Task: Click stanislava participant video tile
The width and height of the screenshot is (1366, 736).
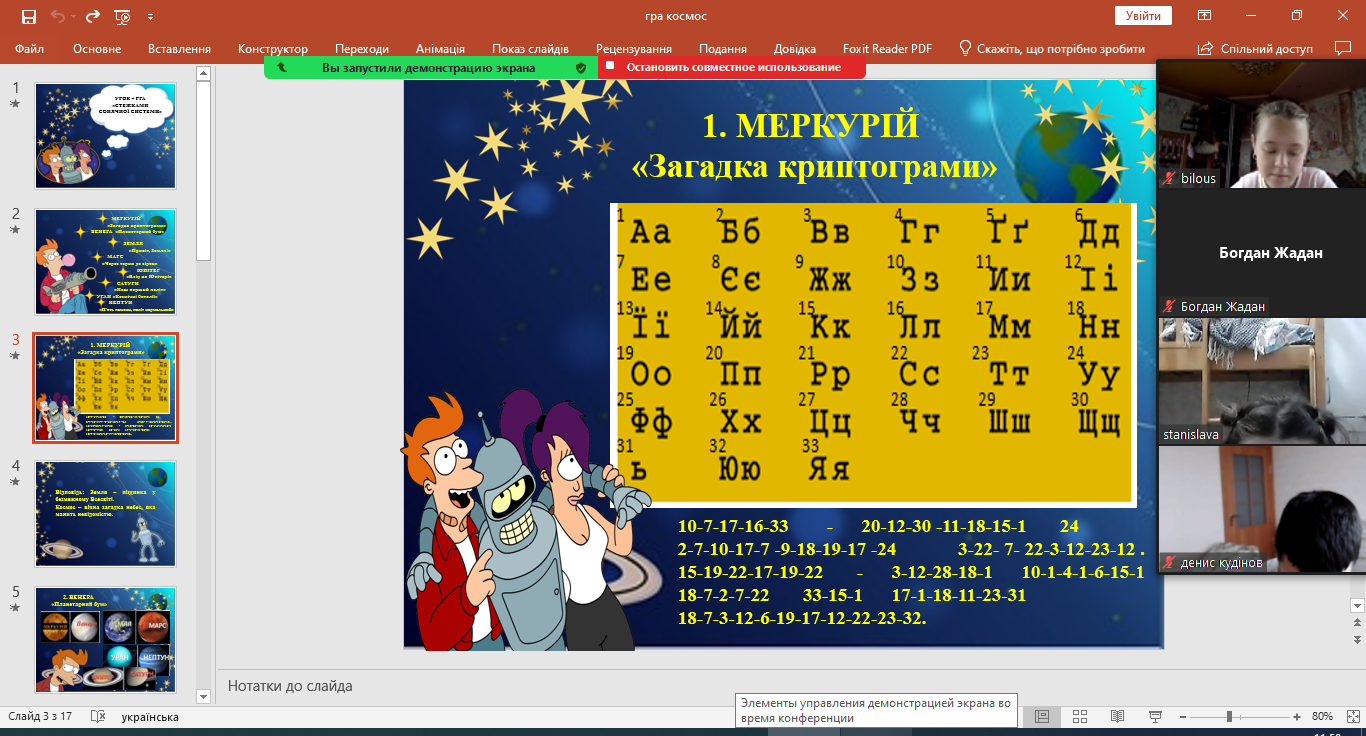Action: (x=1261, y=381)
